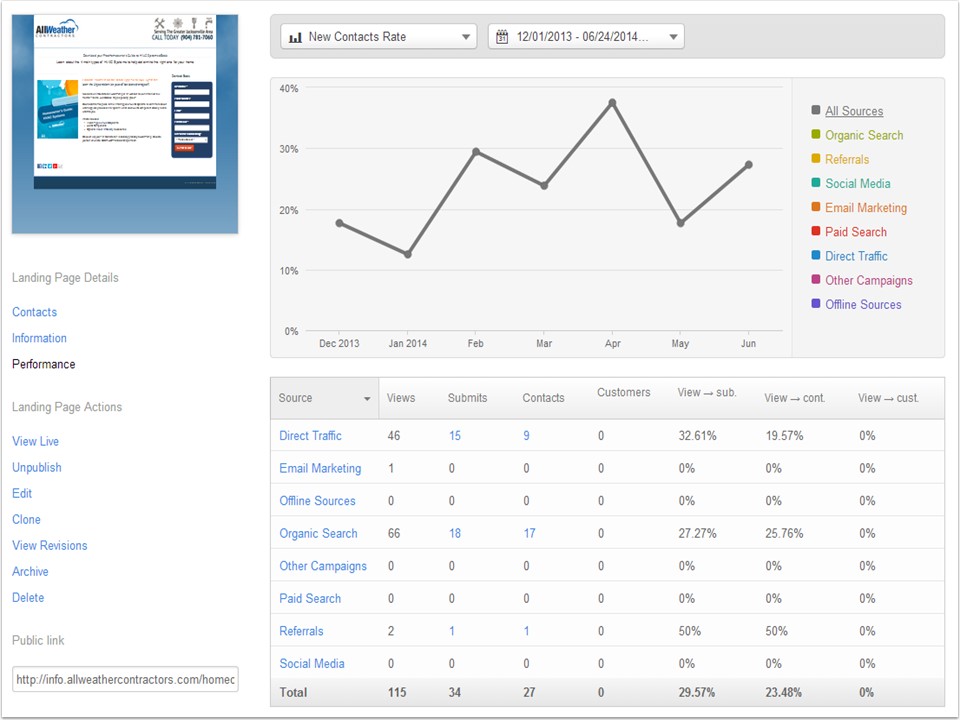Show Other Campaigns series in legend
The height and width of the screenshot is (720, 960).
868,280
